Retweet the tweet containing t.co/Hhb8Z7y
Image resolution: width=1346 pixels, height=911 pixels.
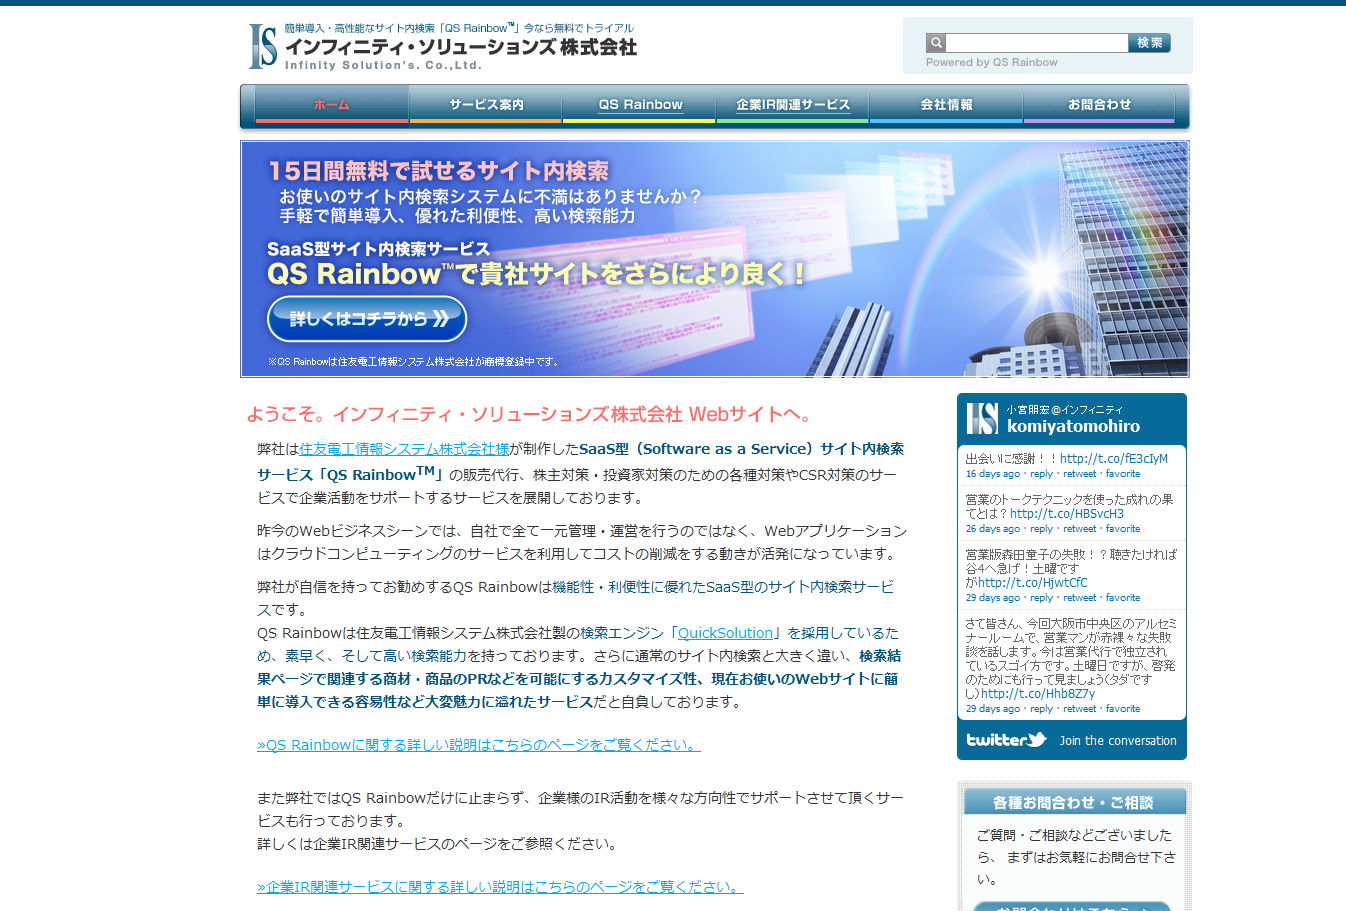click(x=1080, y=709)
